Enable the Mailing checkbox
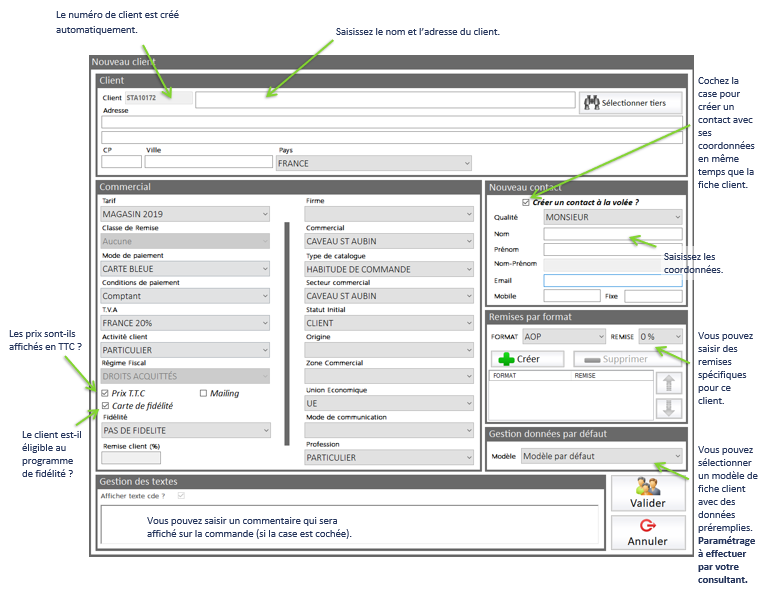The height and width of the screenshot is (602, 773). (x=204, y=393)
